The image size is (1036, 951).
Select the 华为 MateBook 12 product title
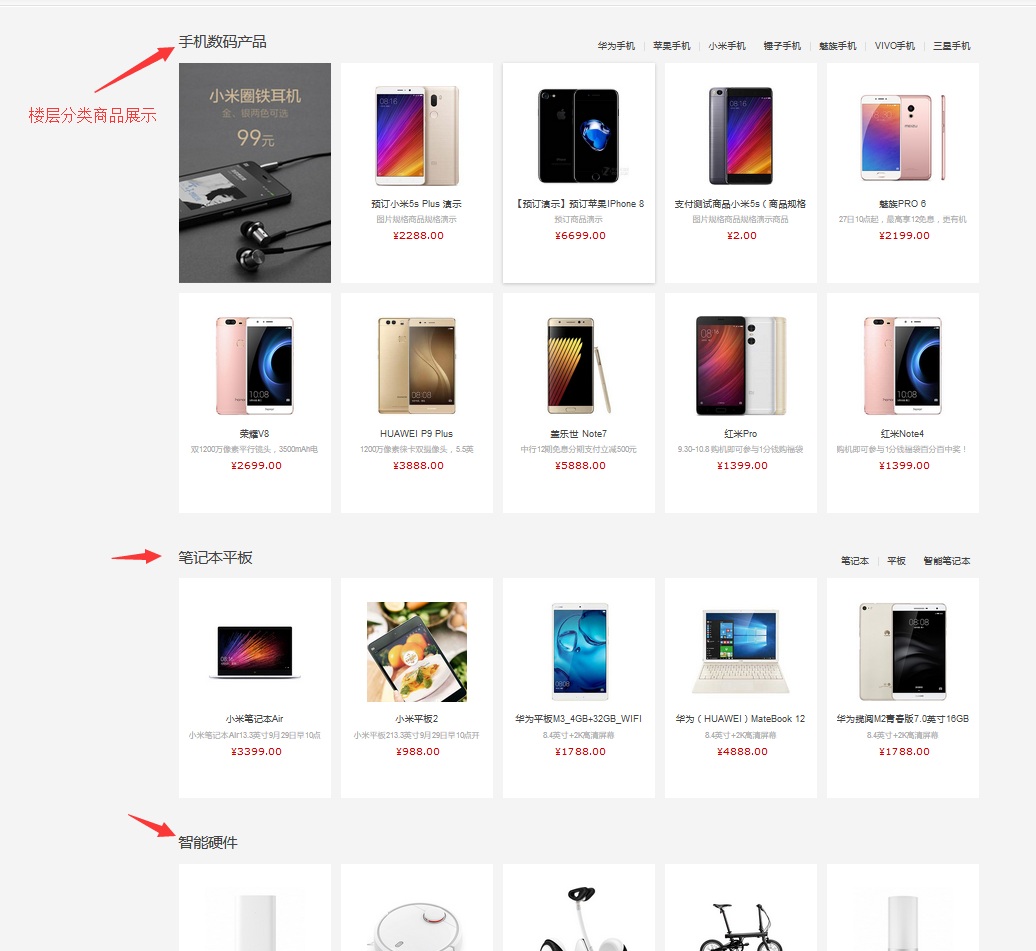(x=741, y=718)
